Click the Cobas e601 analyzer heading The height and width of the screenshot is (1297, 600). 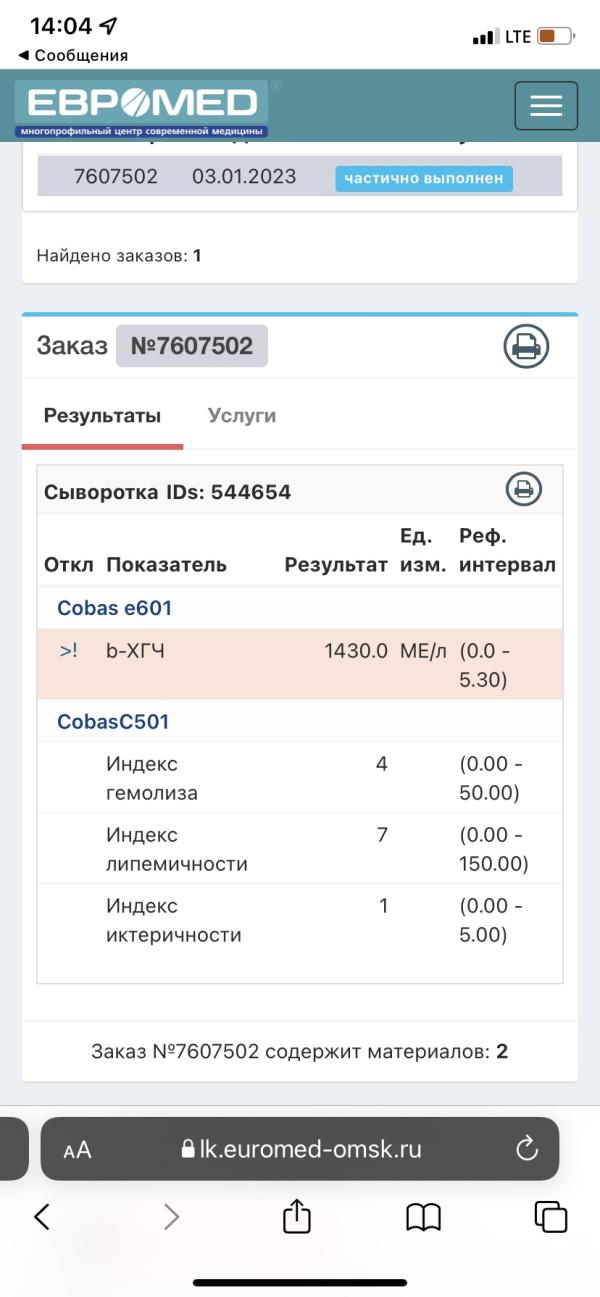click(x=115, y=608)
